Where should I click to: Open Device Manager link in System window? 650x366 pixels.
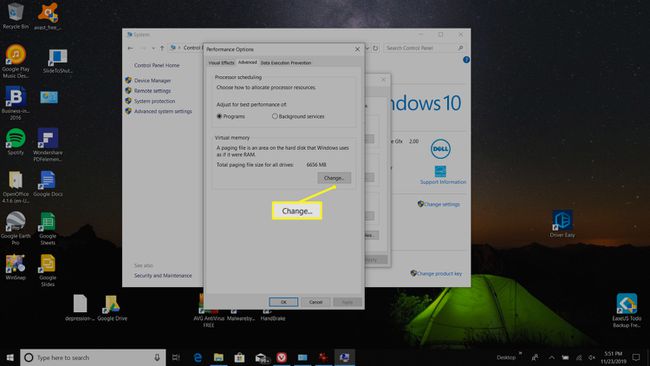click(x=152, y=80)
